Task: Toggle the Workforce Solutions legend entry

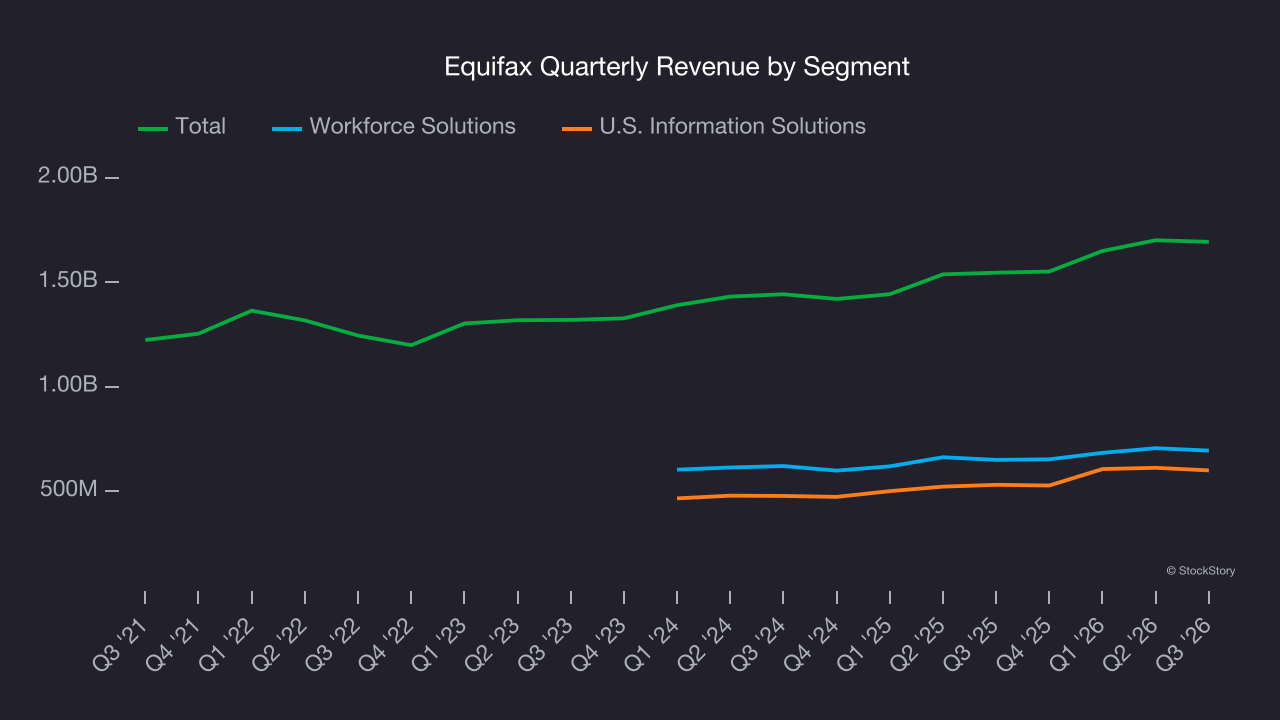Action: (x=394, y=127)
